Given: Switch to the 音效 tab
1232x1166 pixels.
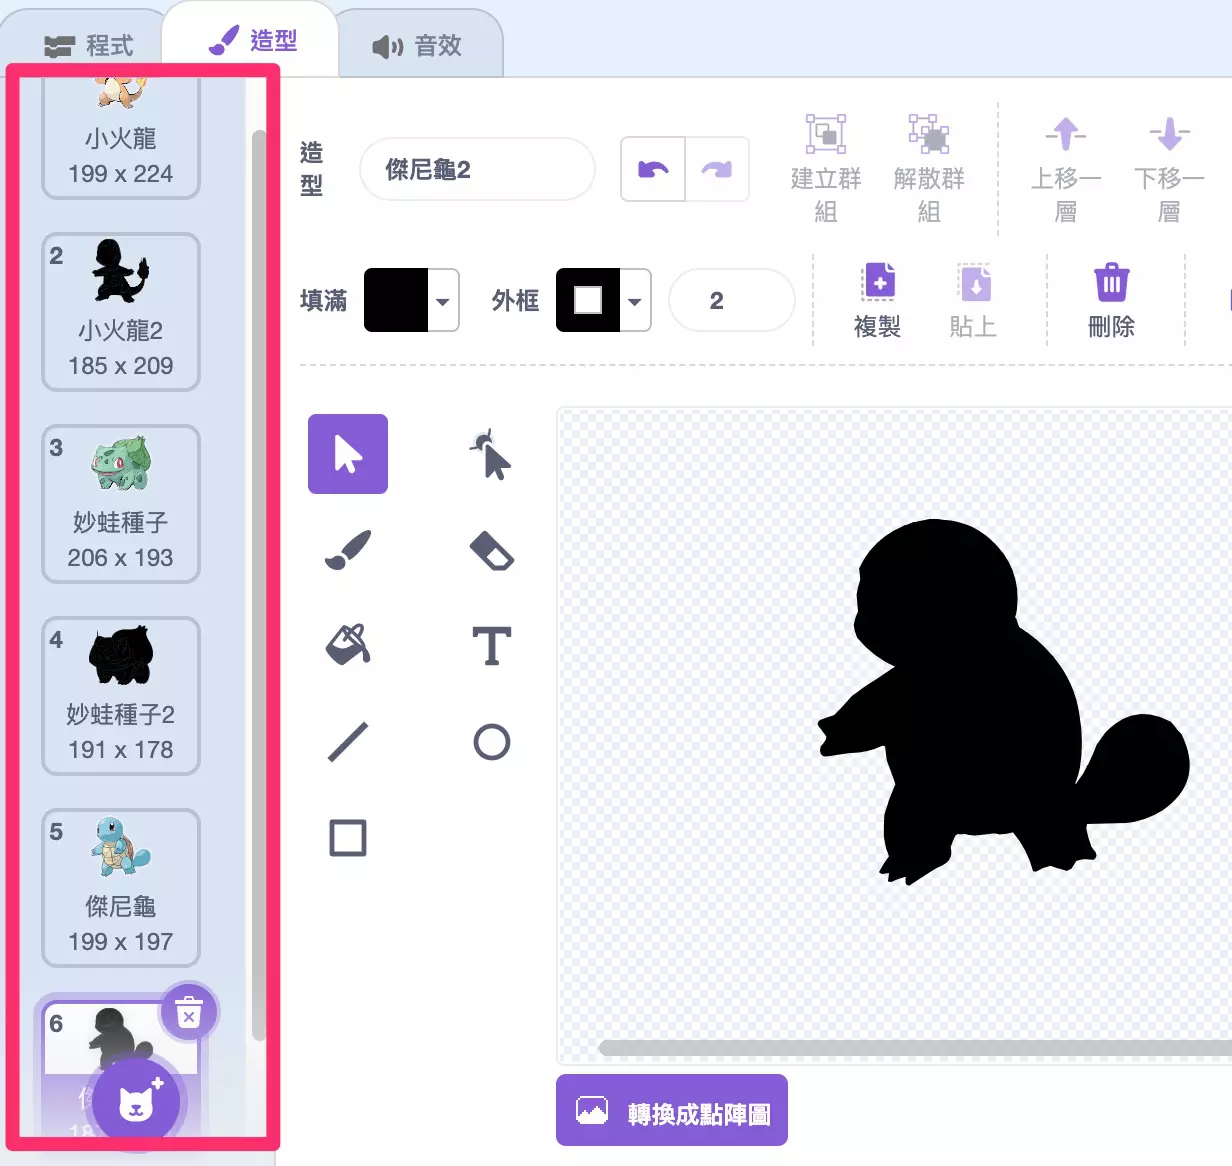Looking at the screenshot, I should tap(421, 41).
